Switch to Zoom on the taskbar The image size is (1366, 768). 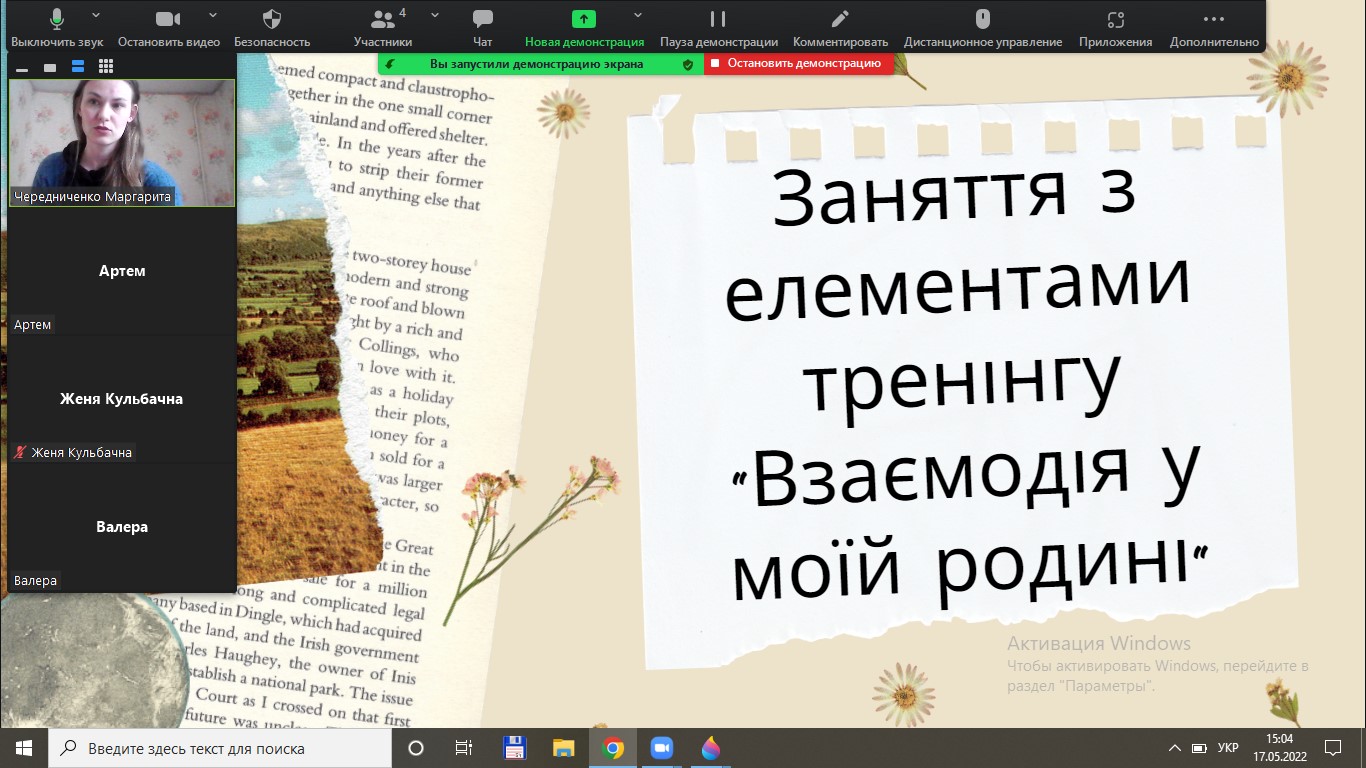point(661,748)
